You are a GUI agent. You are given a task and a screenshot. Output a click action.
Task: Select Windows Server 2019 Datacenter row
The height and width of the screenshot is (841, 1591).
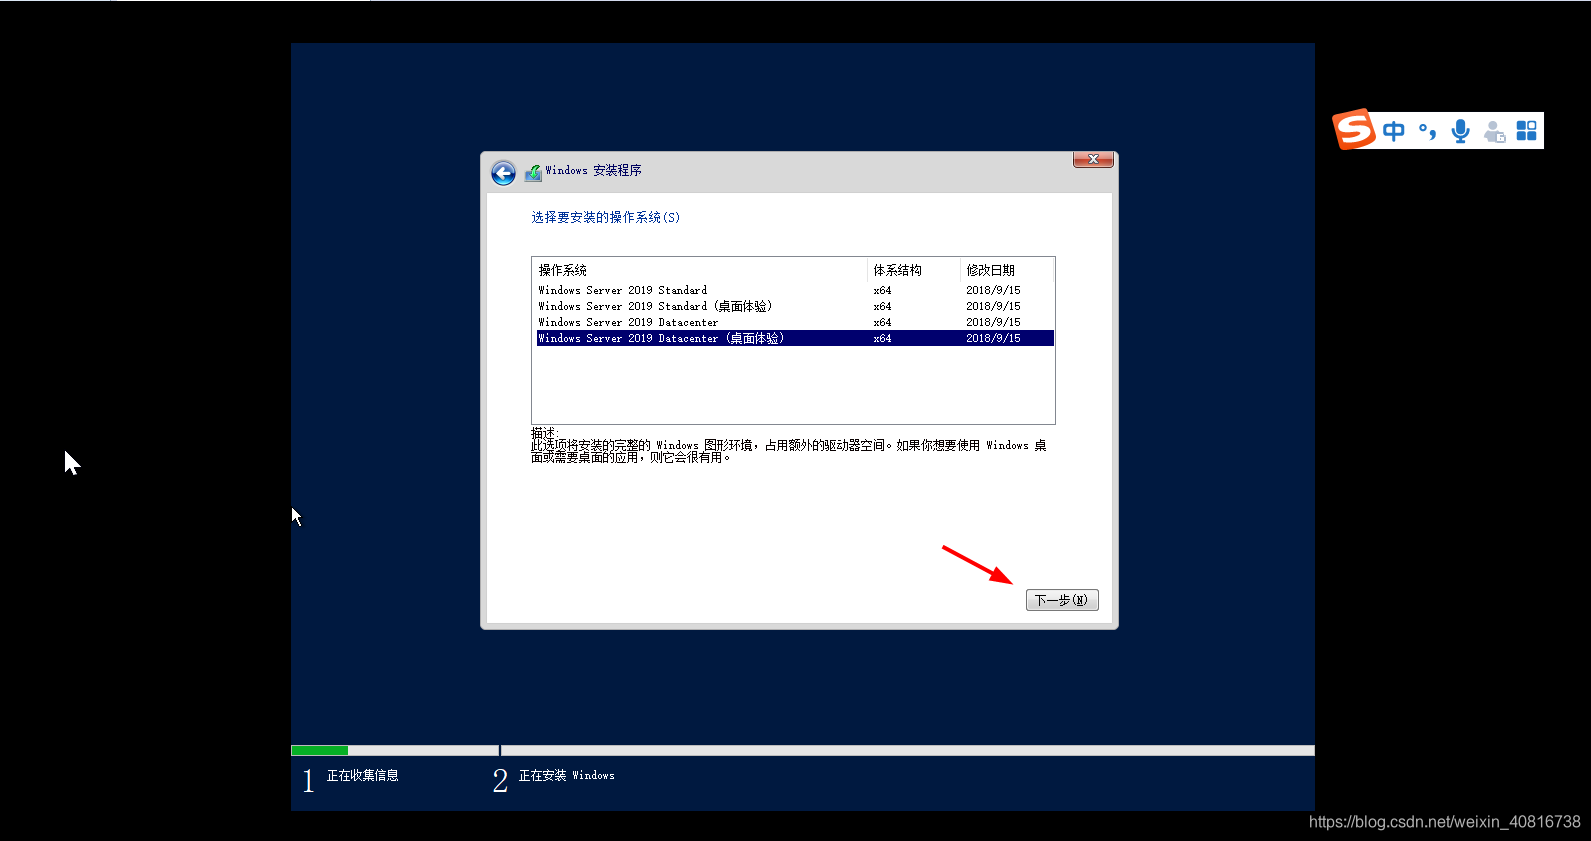point(795,322)
